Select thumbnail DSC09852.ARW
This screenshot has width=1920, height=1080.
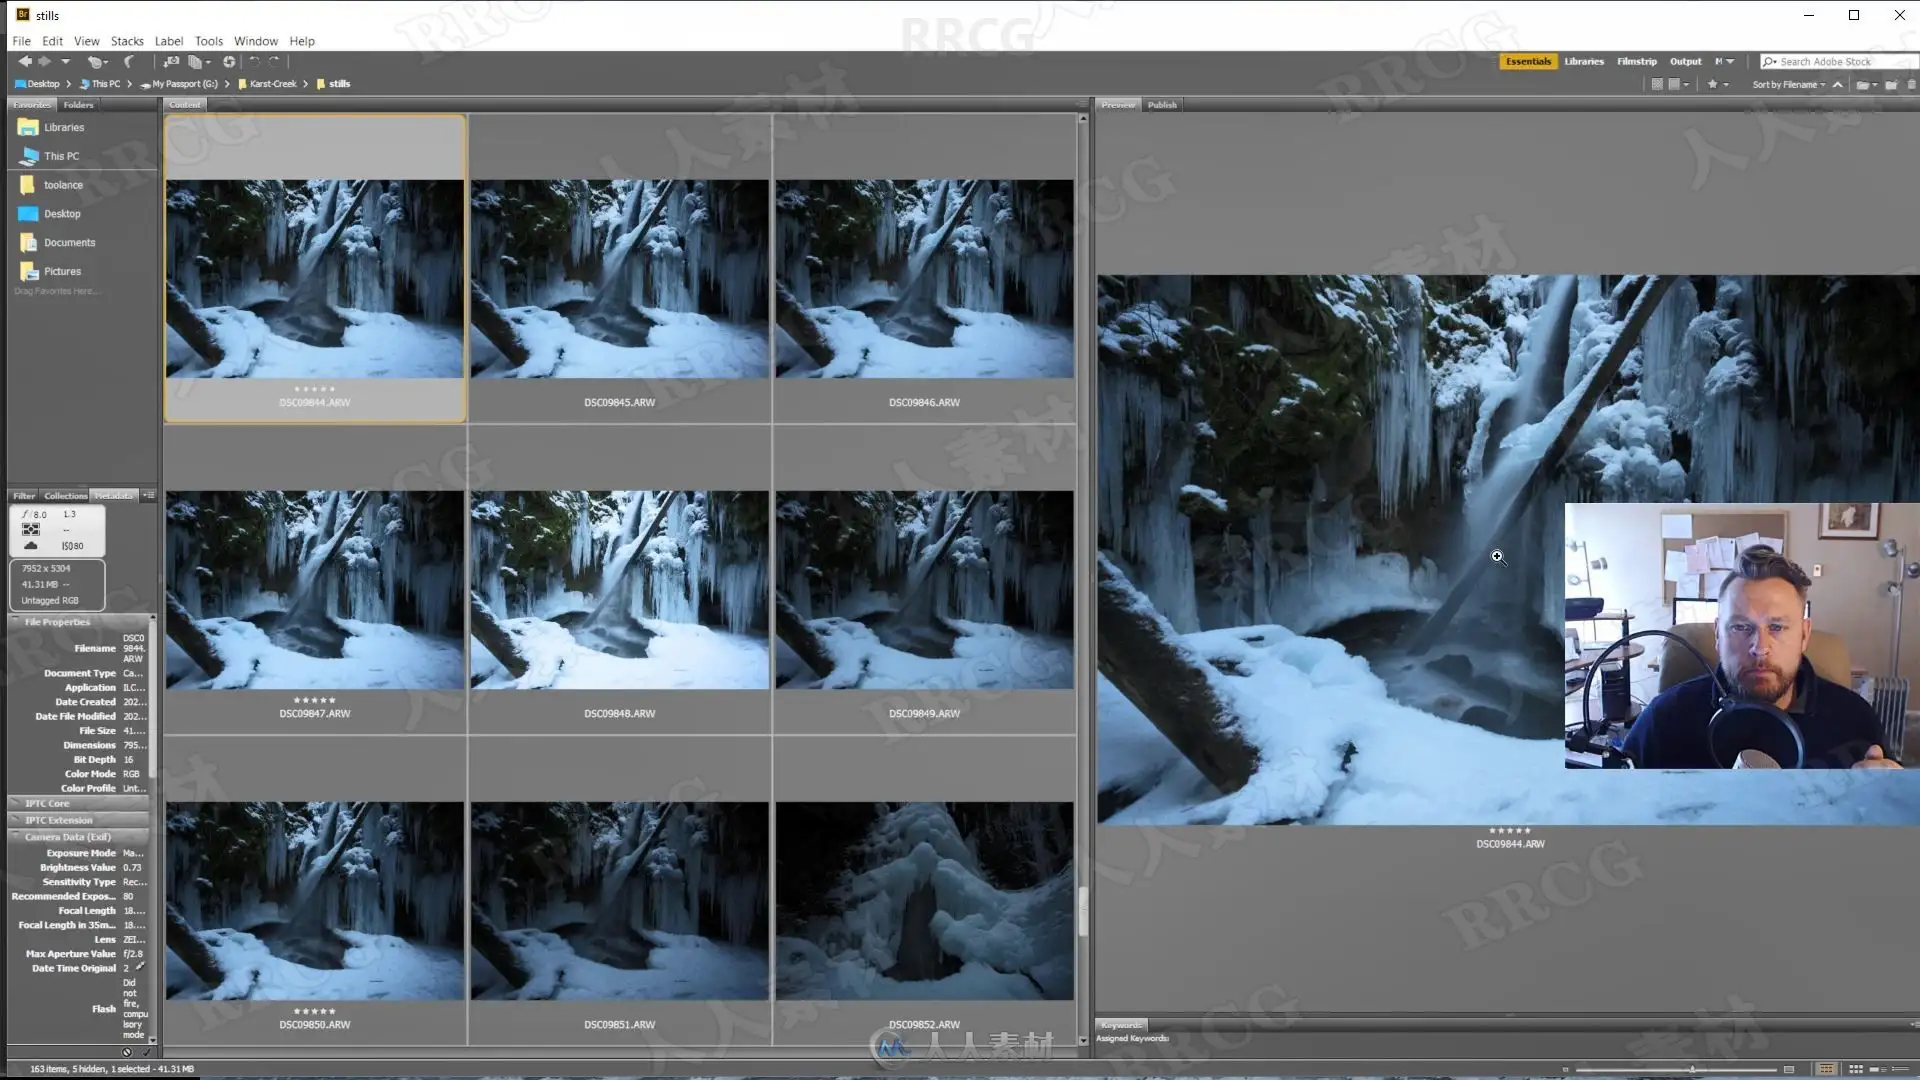tap(924, 901)
